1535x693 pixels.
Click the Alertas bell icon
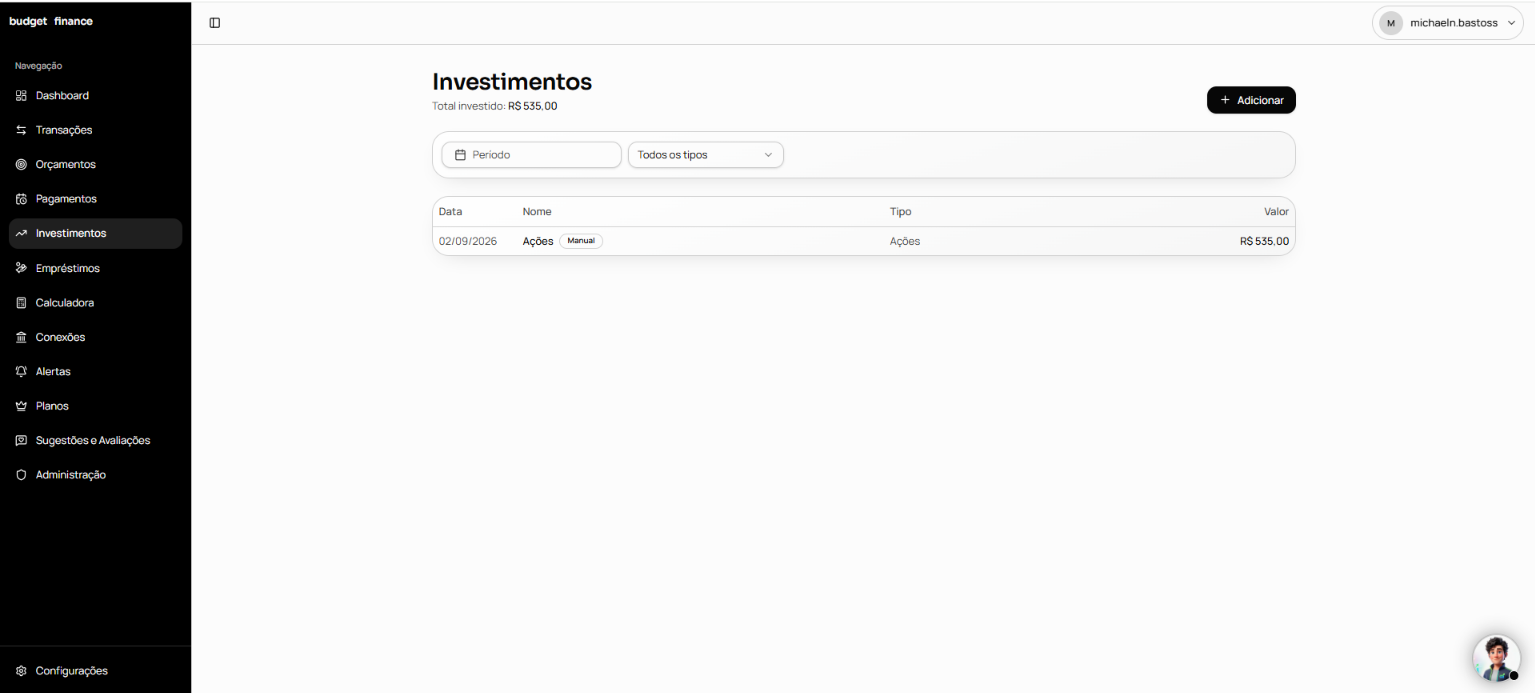coord(21,371)
